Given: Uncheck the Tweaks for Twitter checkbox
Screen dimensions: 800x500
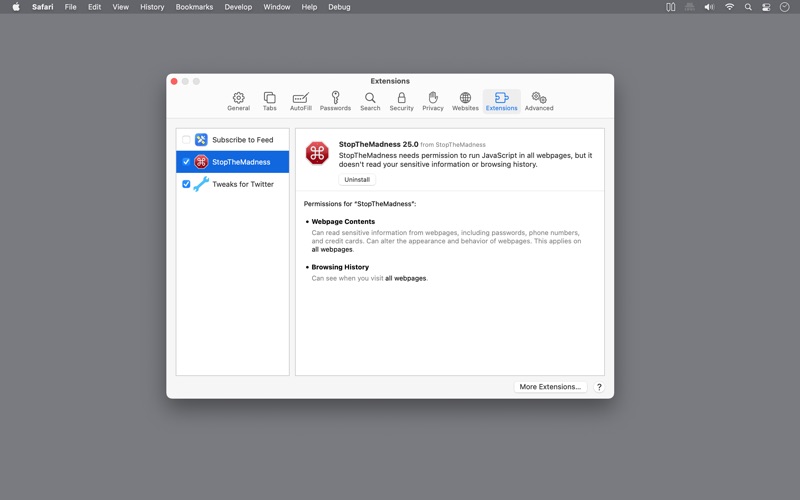Looking at the screenshot, I should (x=186, y=184).
